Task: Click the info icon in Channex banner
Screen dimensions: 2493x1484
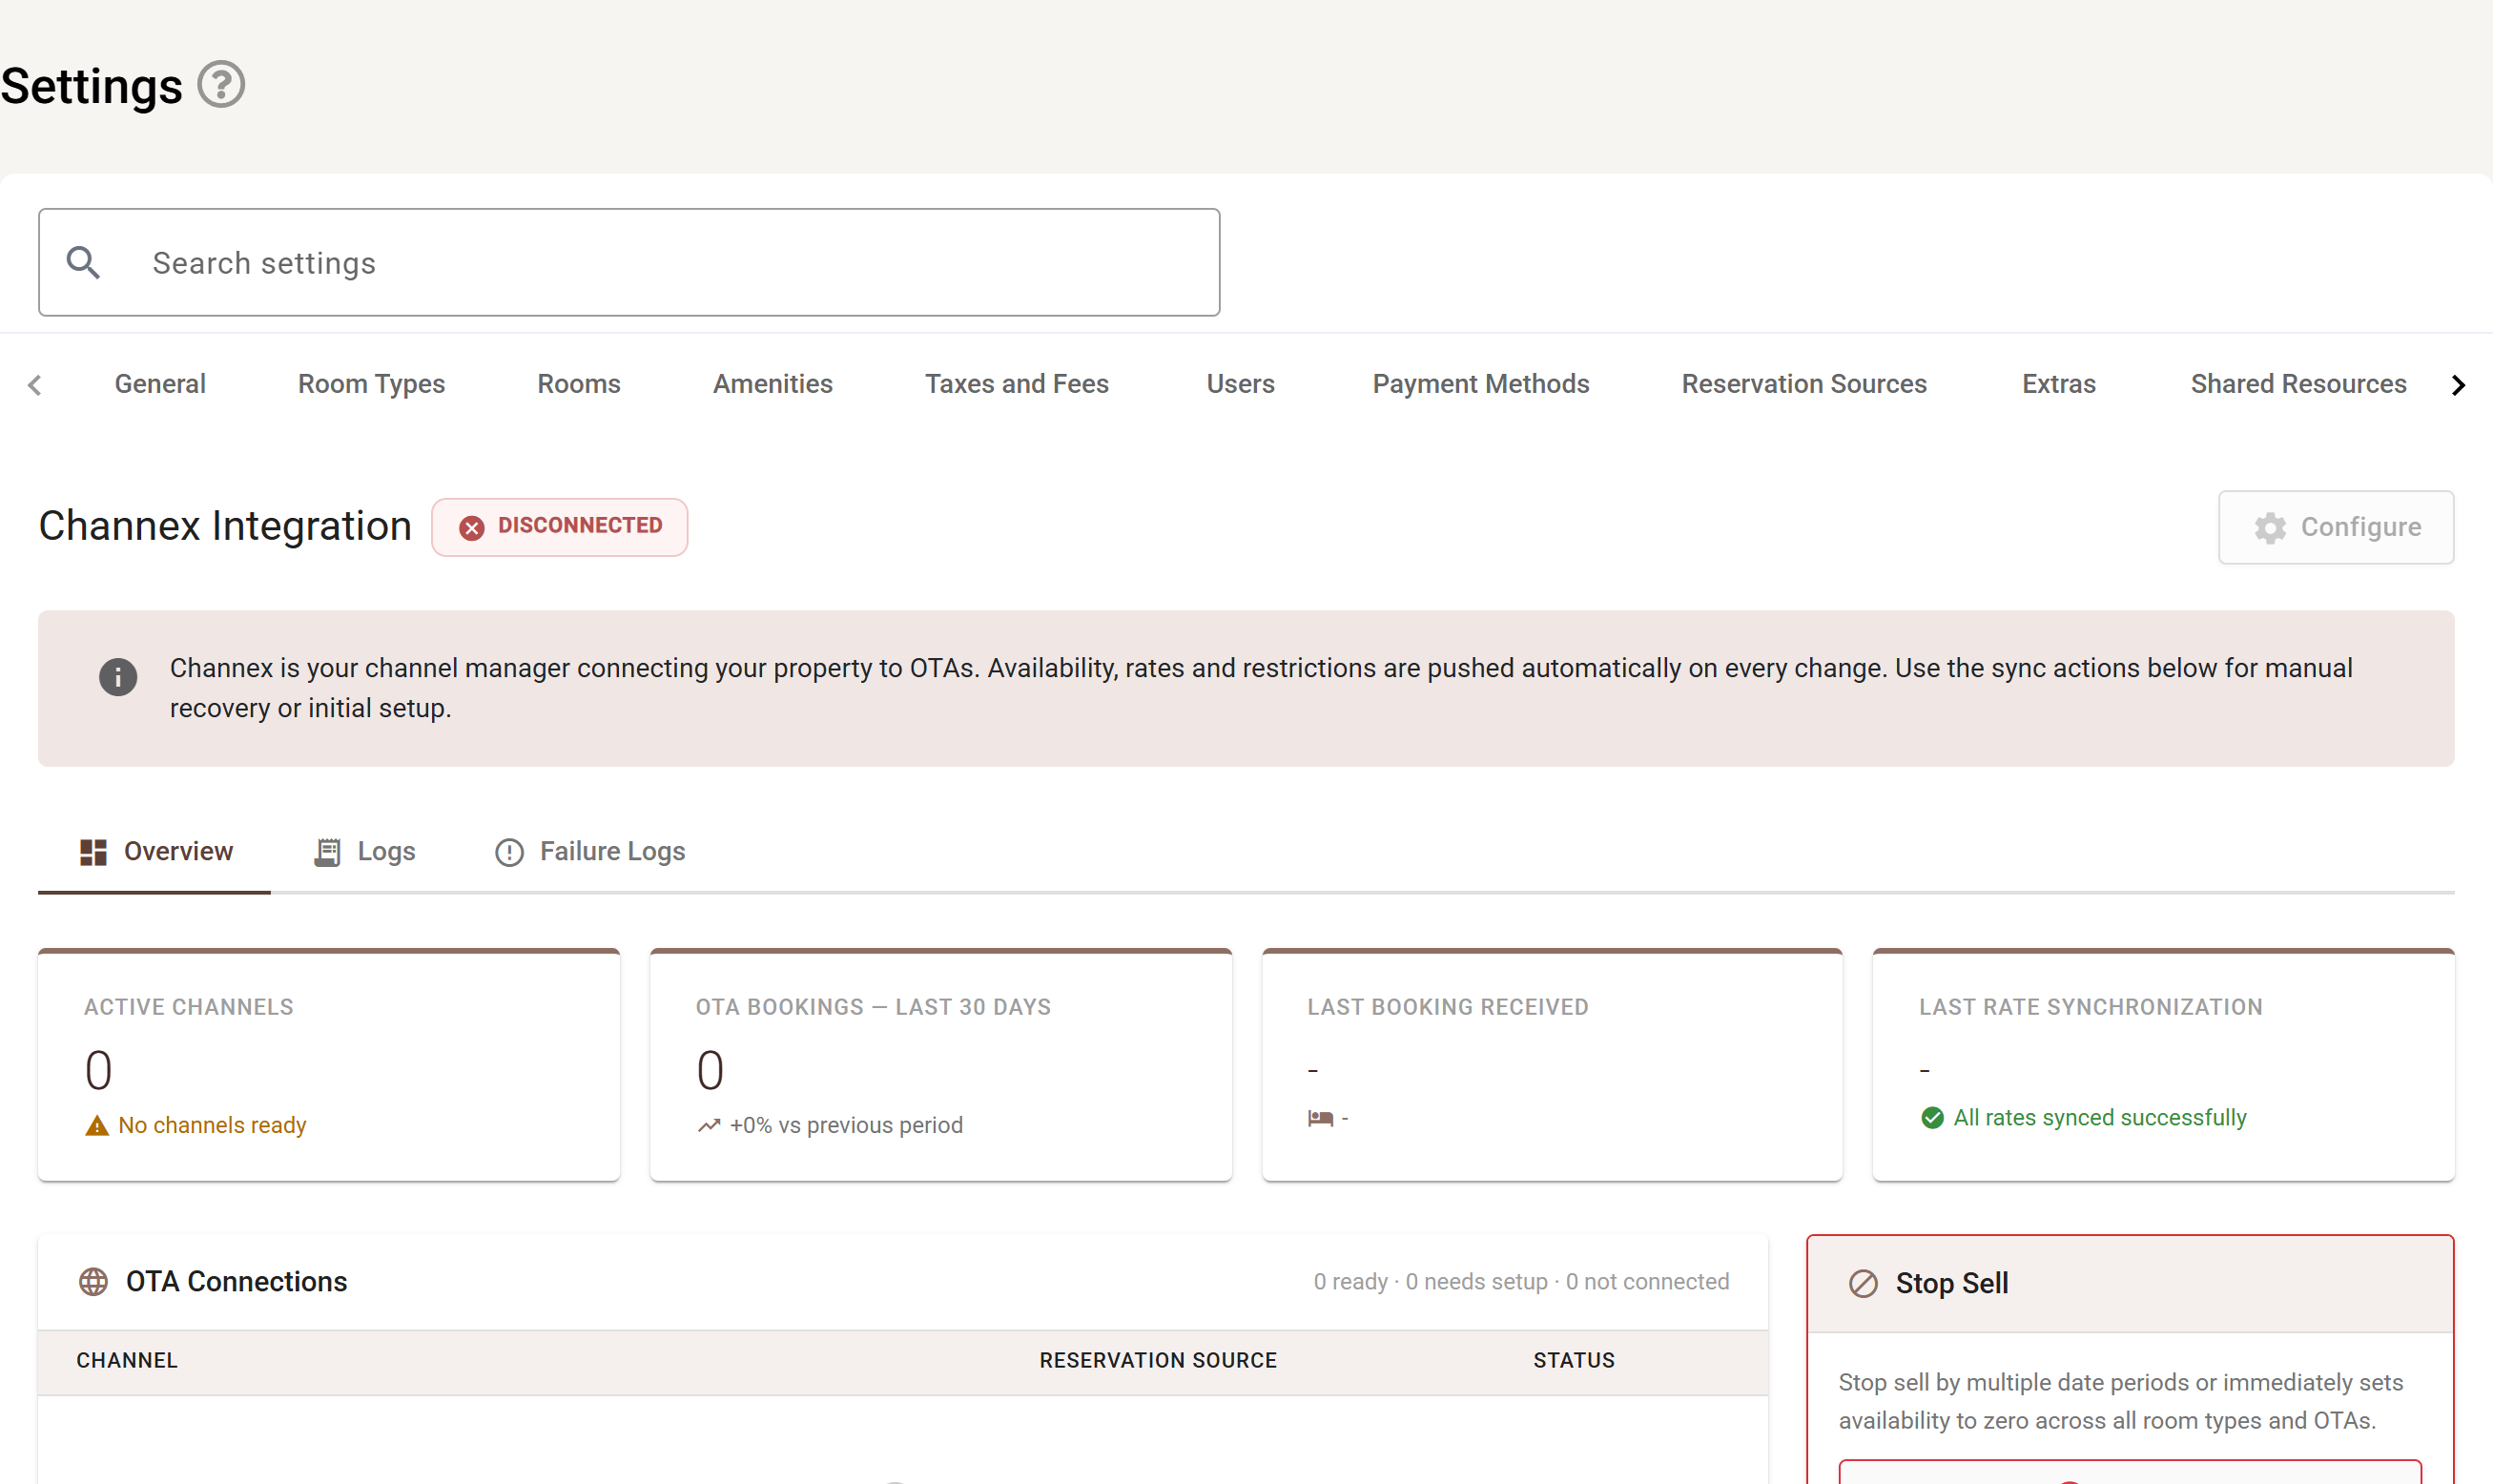Action: [118, 677]
